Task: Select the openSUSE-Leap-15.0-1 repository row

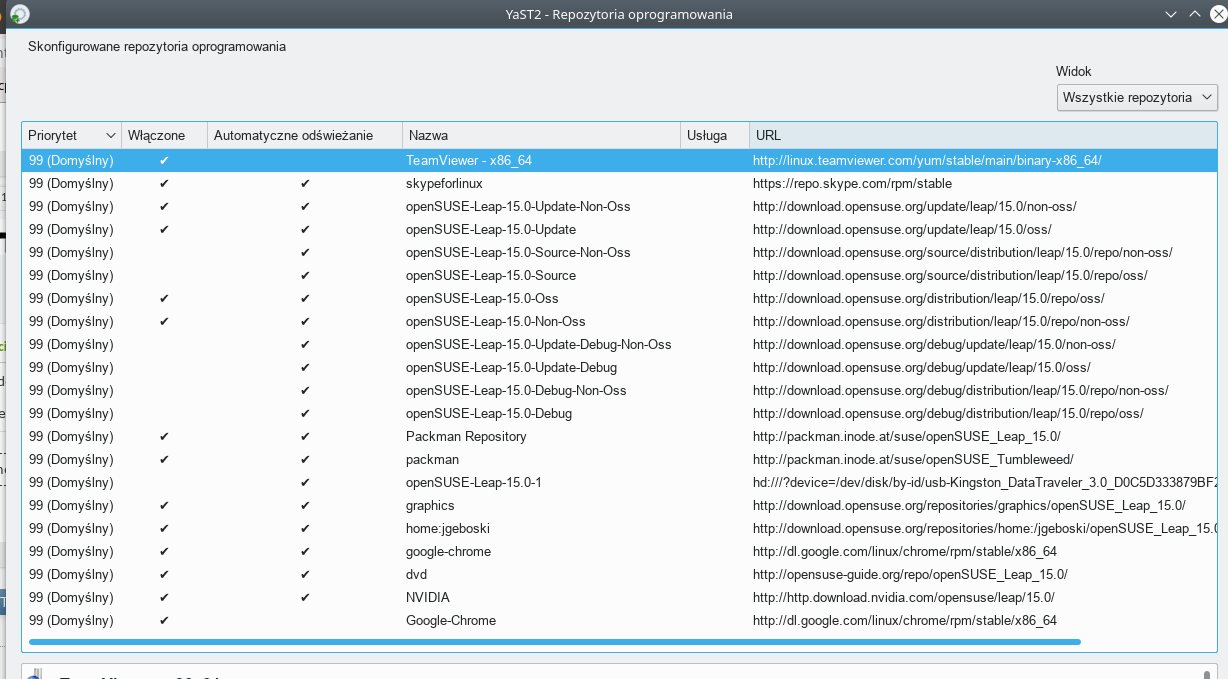Action: (473, 483)
